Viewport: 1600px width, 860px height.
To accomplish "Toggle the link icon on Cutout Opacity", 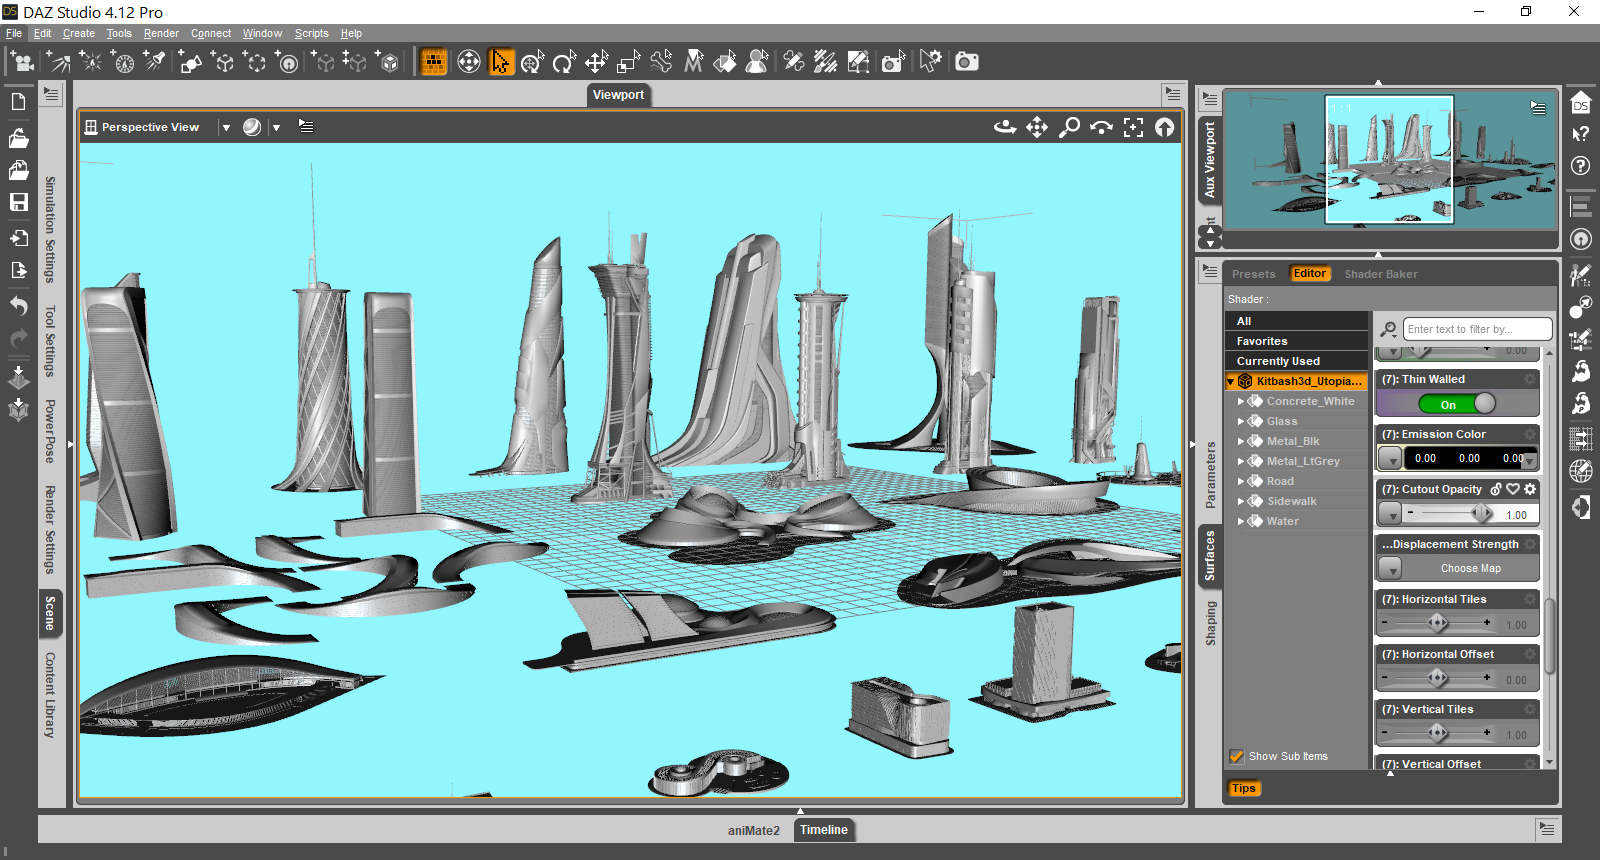I will [1496, 489].
